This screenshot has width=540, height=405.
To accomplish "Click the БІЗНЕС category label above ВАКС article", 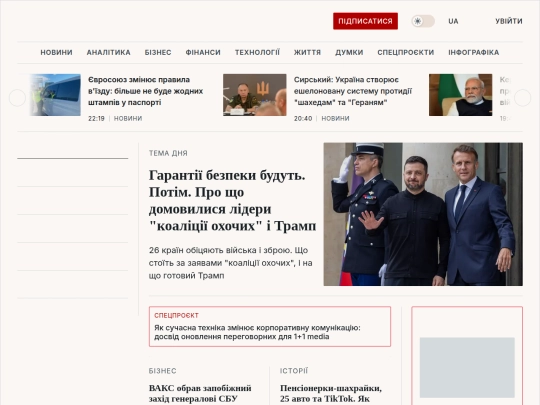I will (162, 371).
